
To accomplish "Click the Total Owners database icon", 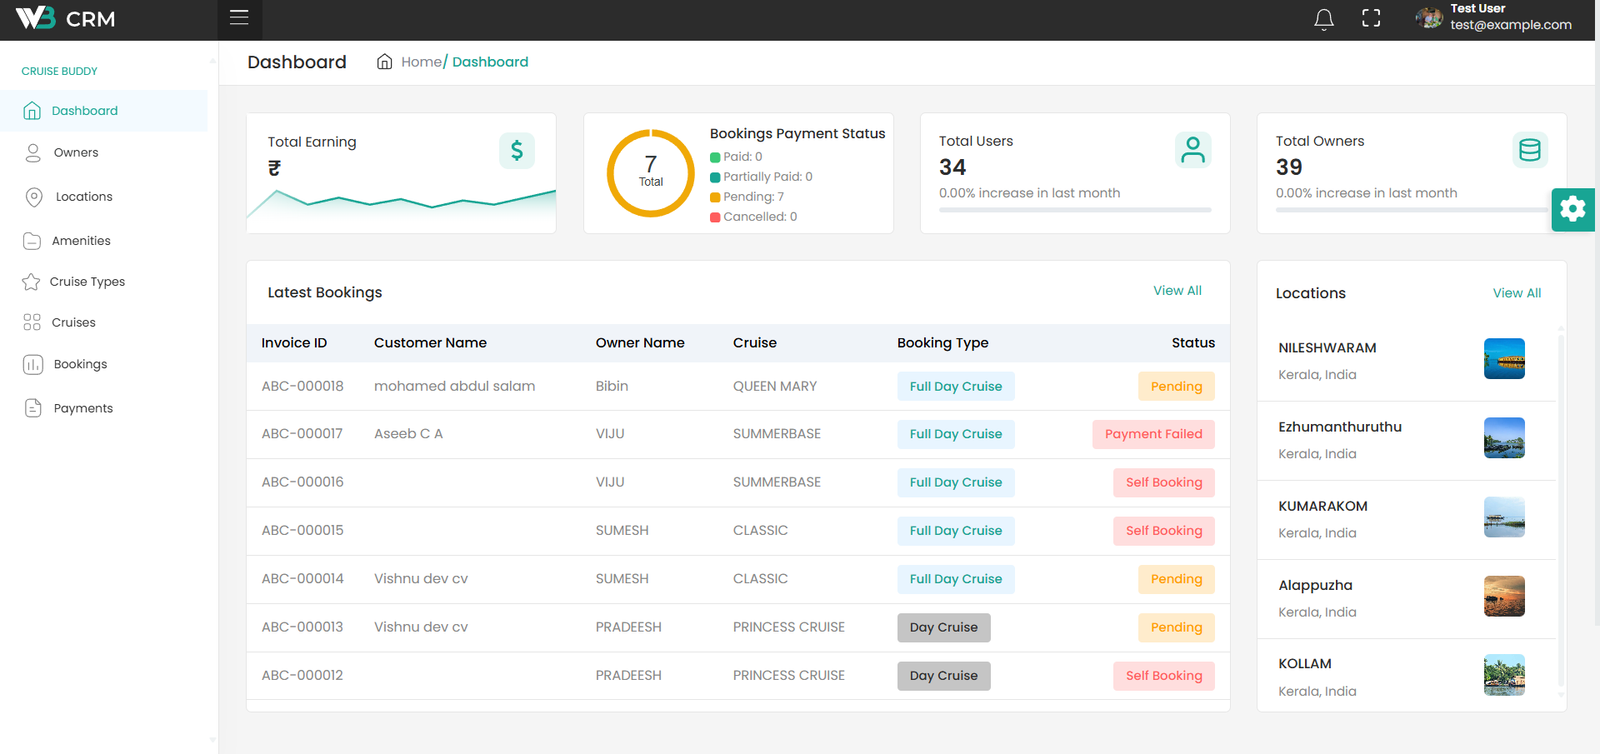I will point(1530,150).
